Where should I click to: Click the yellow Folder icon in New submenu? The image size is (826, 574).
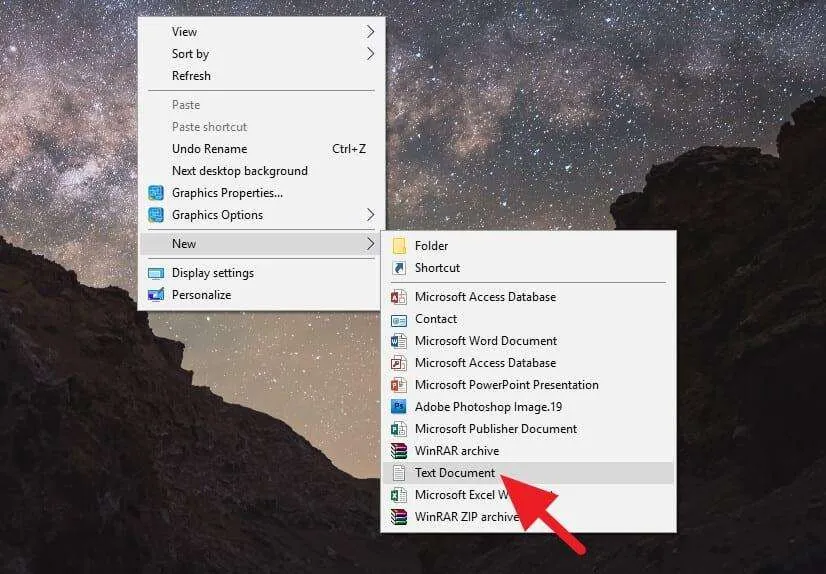point(399,246)
